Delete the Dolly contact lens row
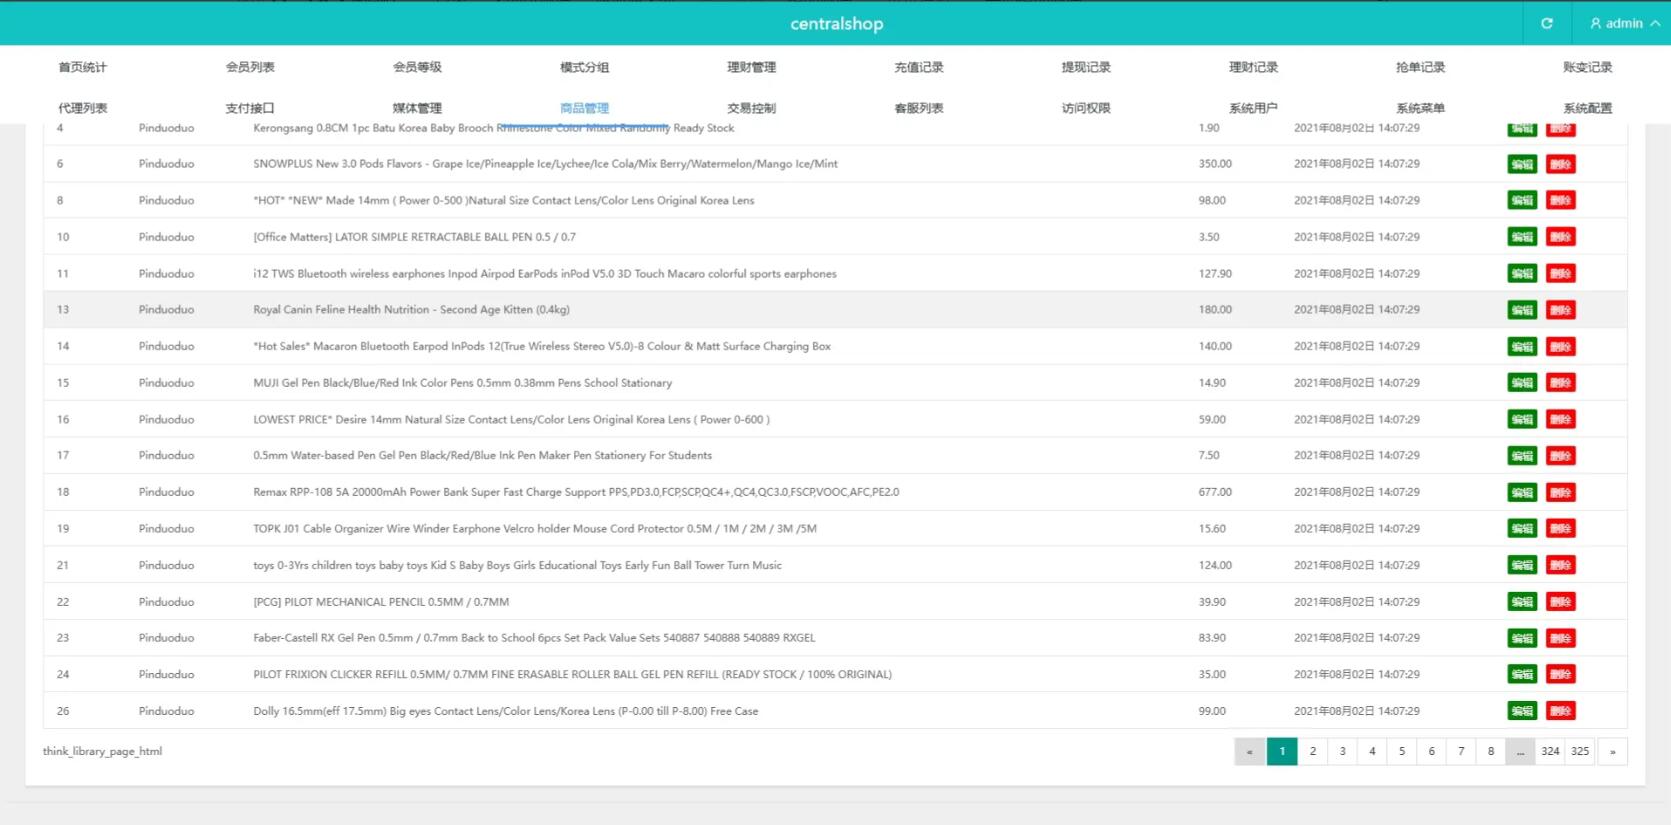Screen dimensions: 1671x825 1560,711
